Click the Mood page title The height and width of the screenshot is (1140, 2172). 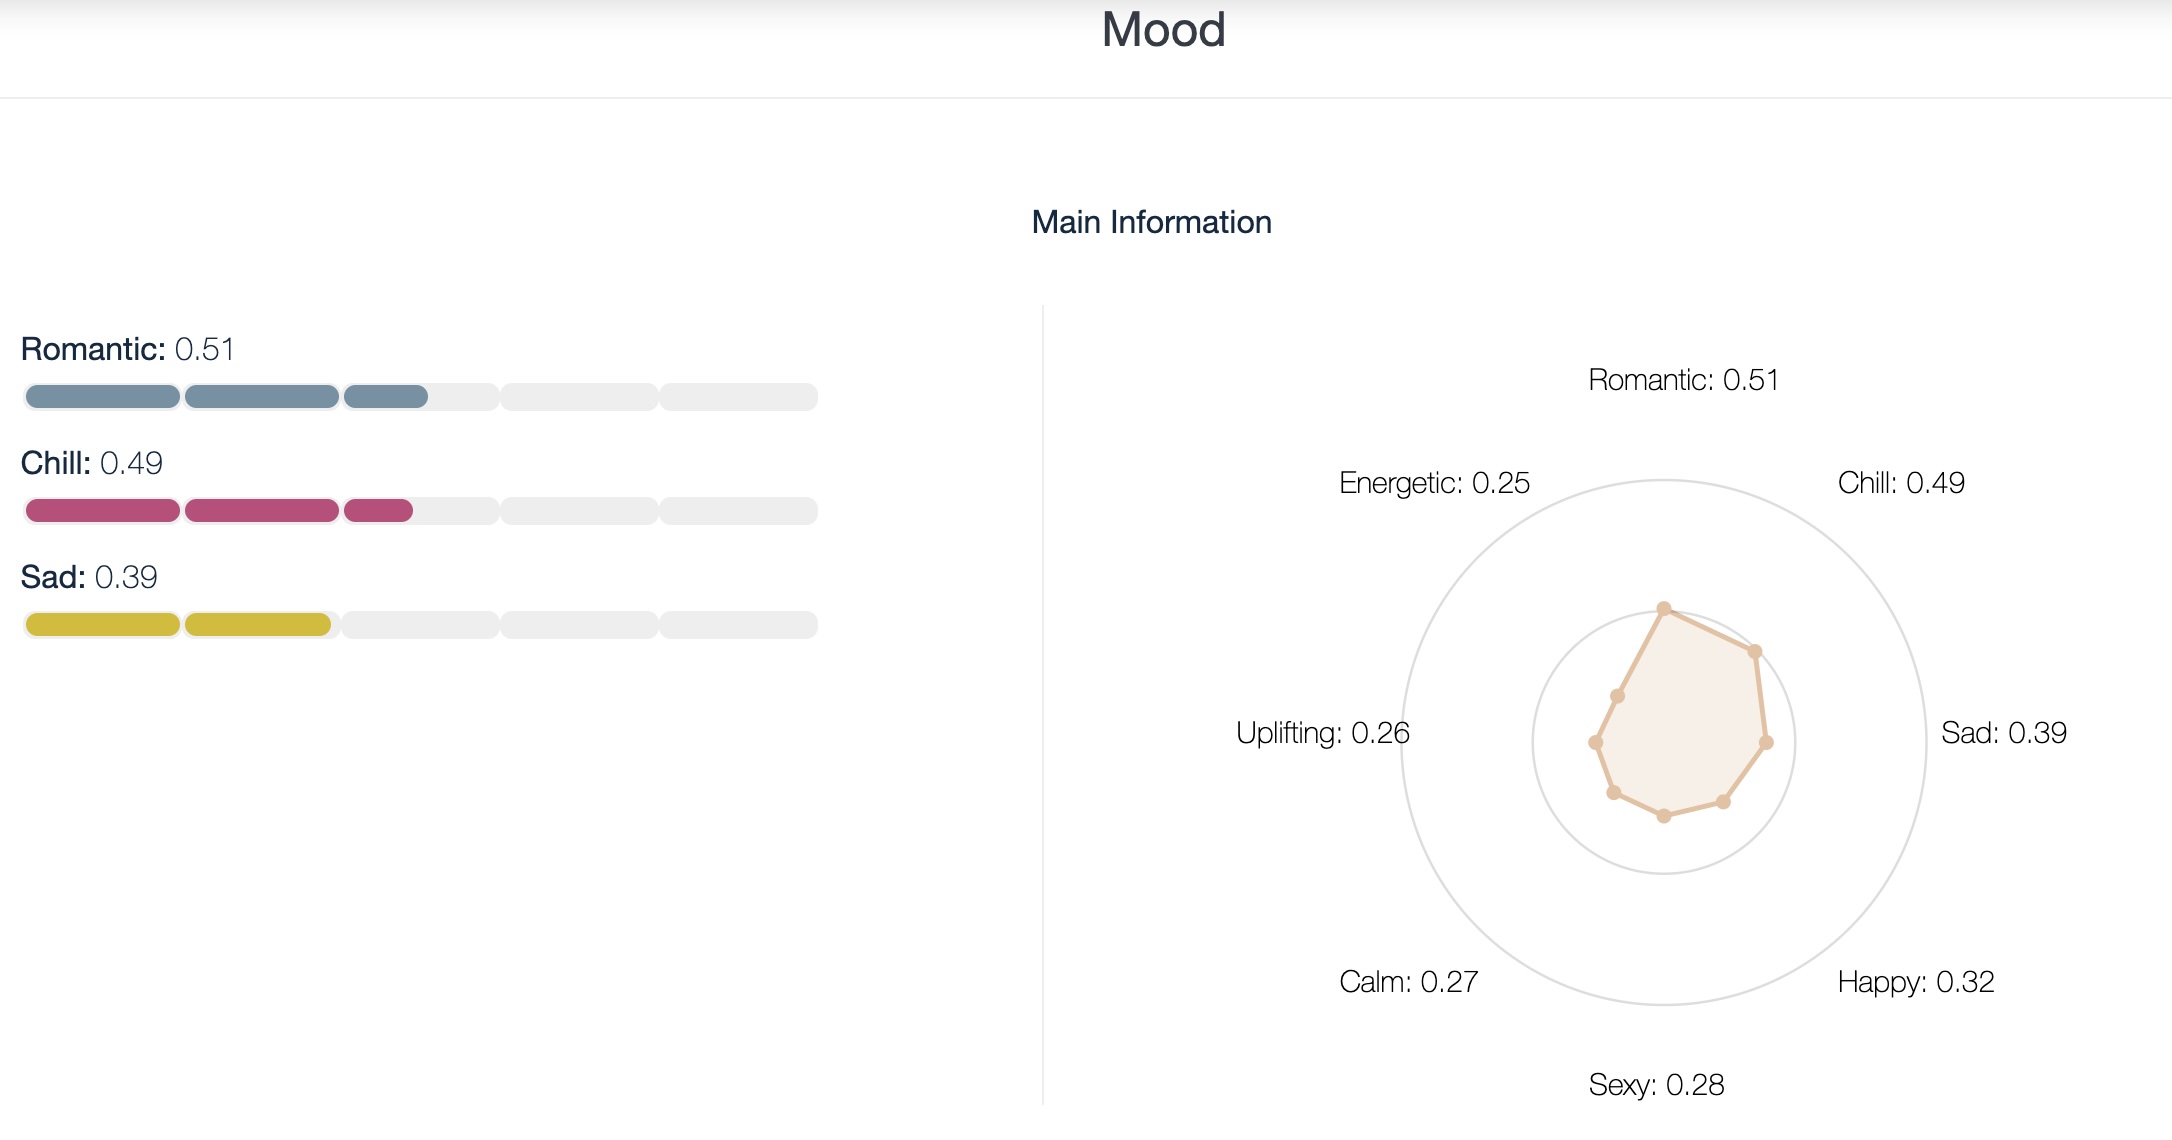1163,30
